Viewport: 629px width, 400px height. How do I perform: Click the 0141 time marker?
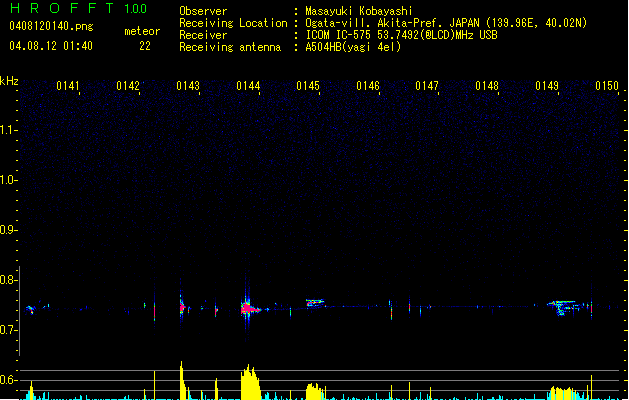click(x=68, y=86)
